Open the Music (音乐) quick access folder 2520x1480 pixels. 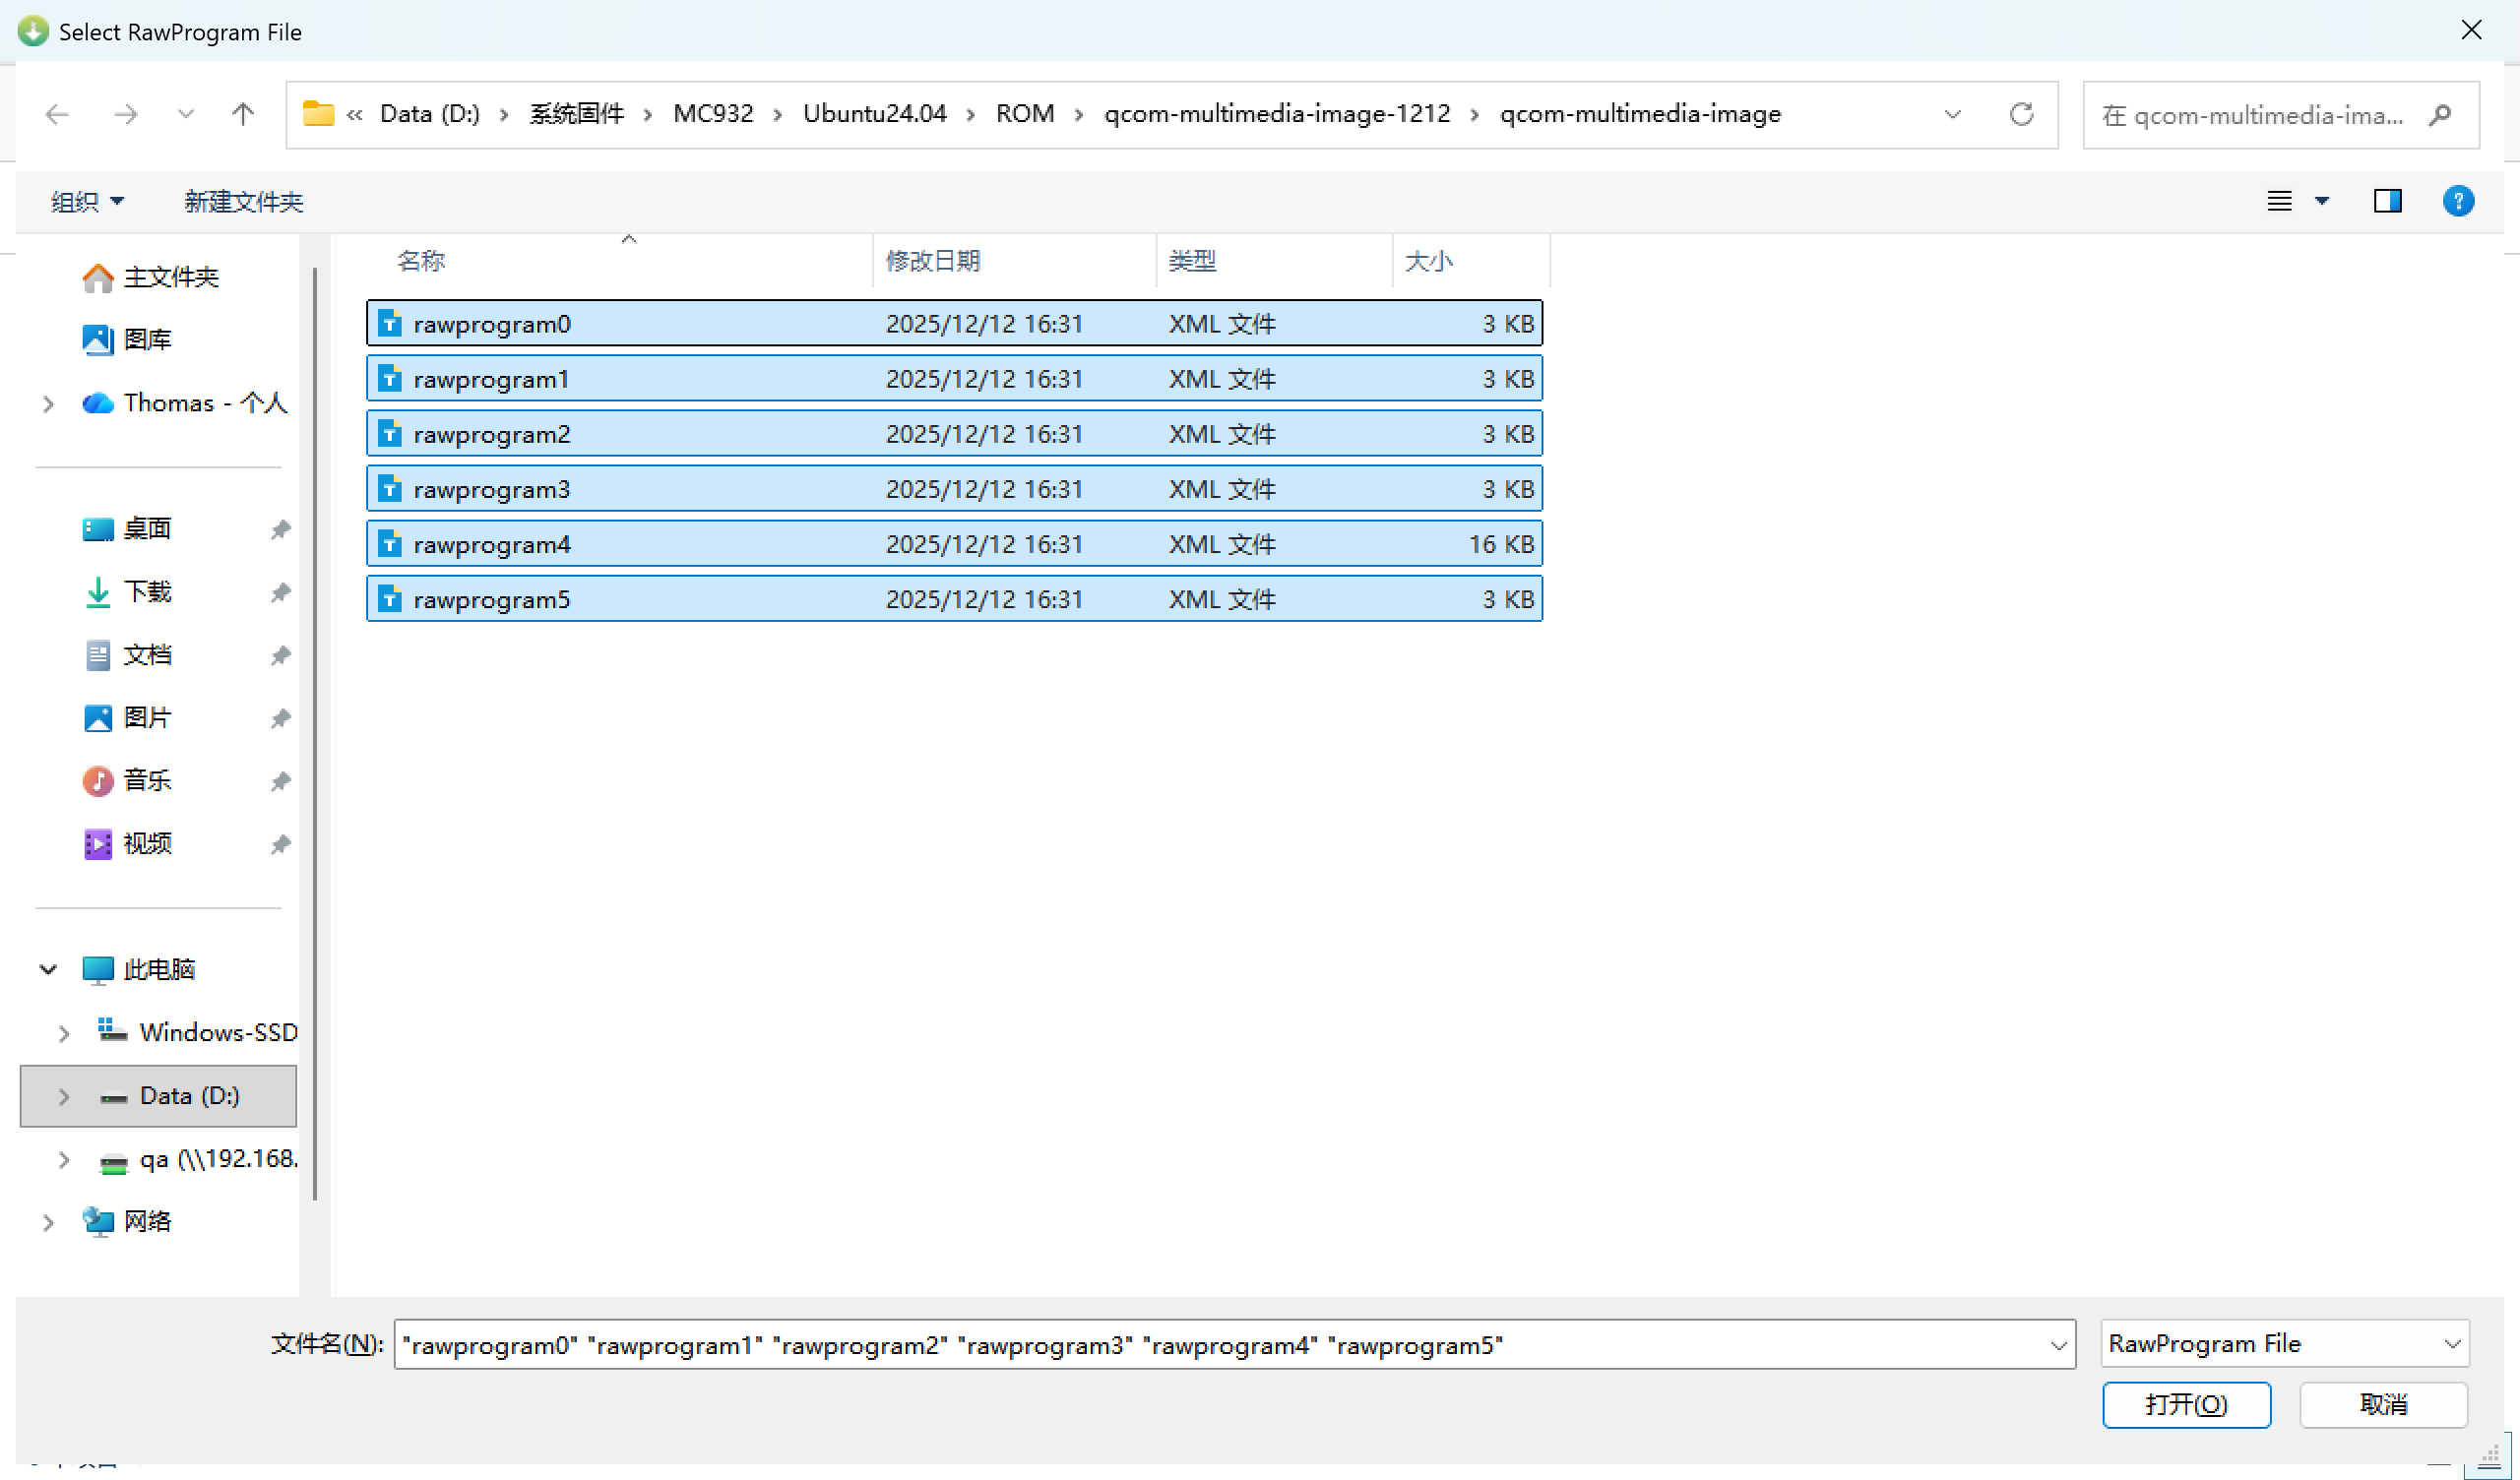[x=147, y=780]
